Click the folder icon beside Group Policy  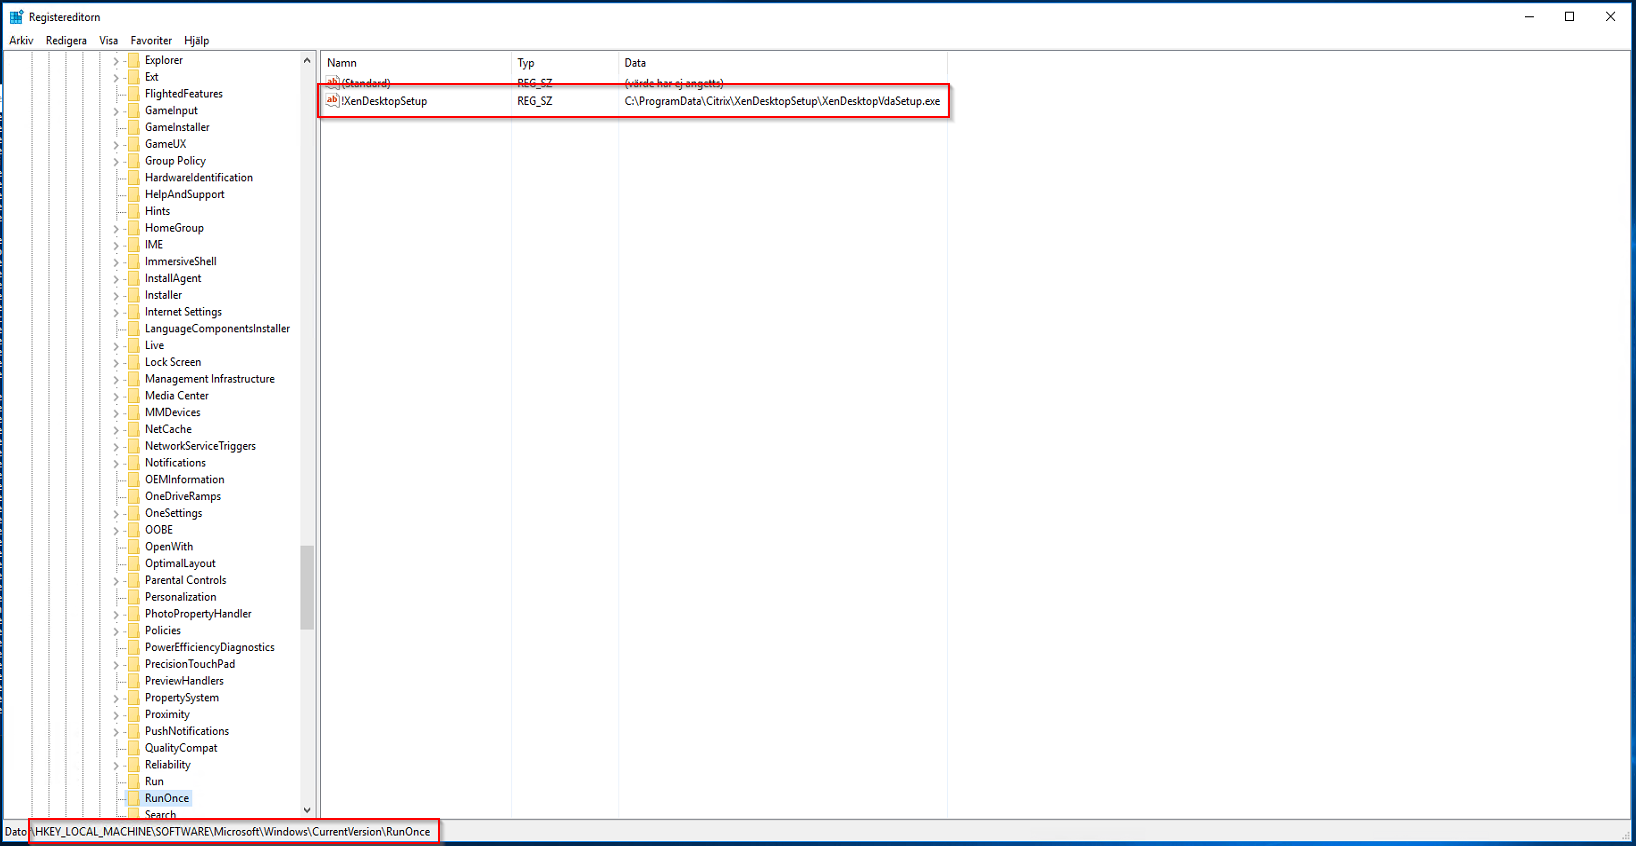tap(134, 161)
